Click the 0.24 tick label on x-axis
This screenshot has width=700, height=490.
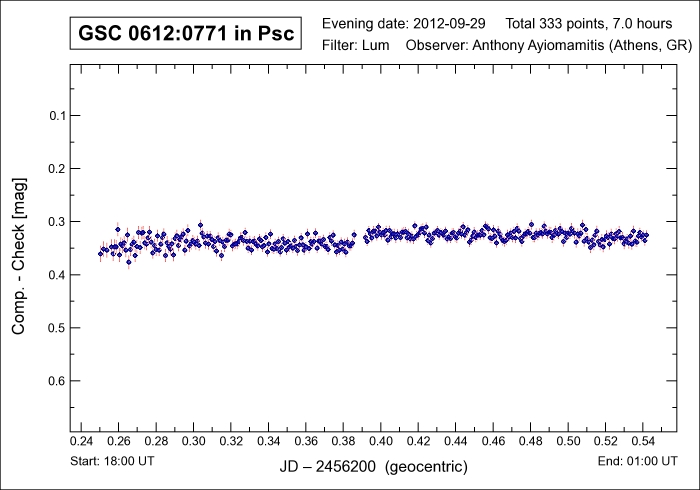pyautogui.click(x=81, y=440)
